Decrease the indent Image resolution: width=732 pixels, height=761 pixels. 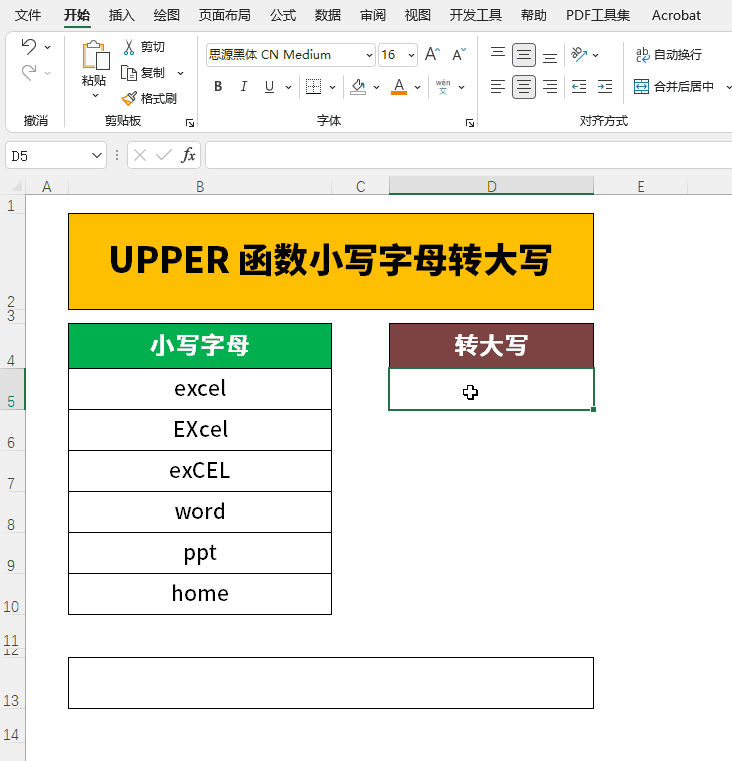(x=579, y=87)
